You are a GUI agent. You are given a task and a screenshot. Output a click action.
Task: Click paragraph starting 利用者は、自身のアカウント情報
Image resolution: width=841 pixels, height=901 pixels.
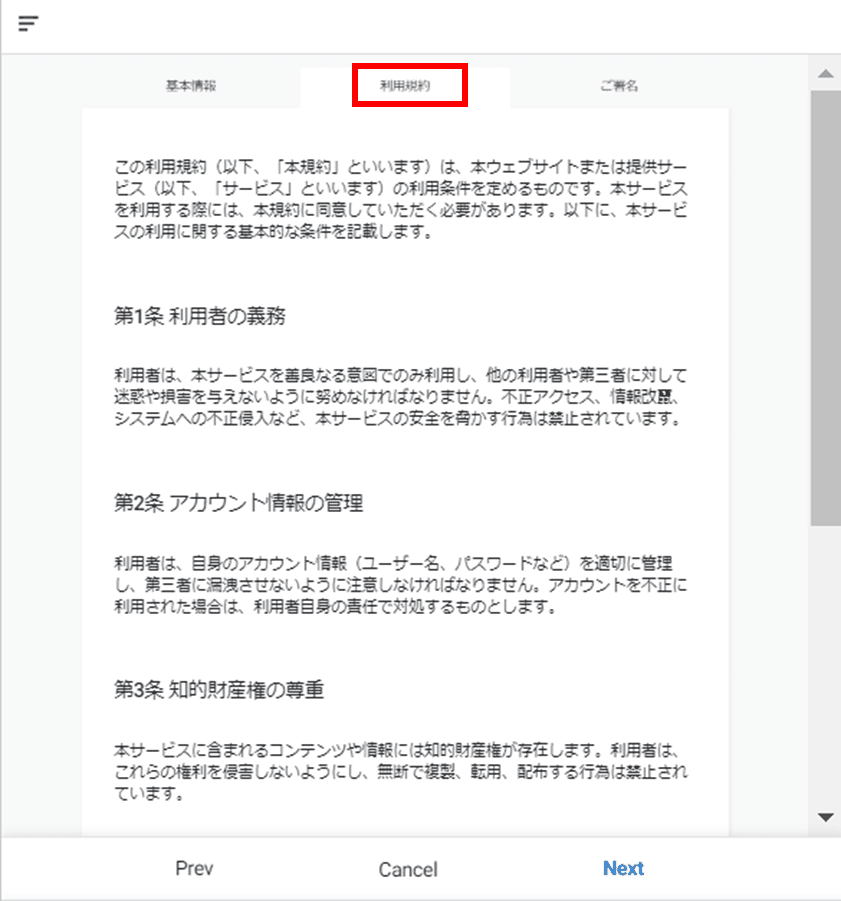pos(400,584)
